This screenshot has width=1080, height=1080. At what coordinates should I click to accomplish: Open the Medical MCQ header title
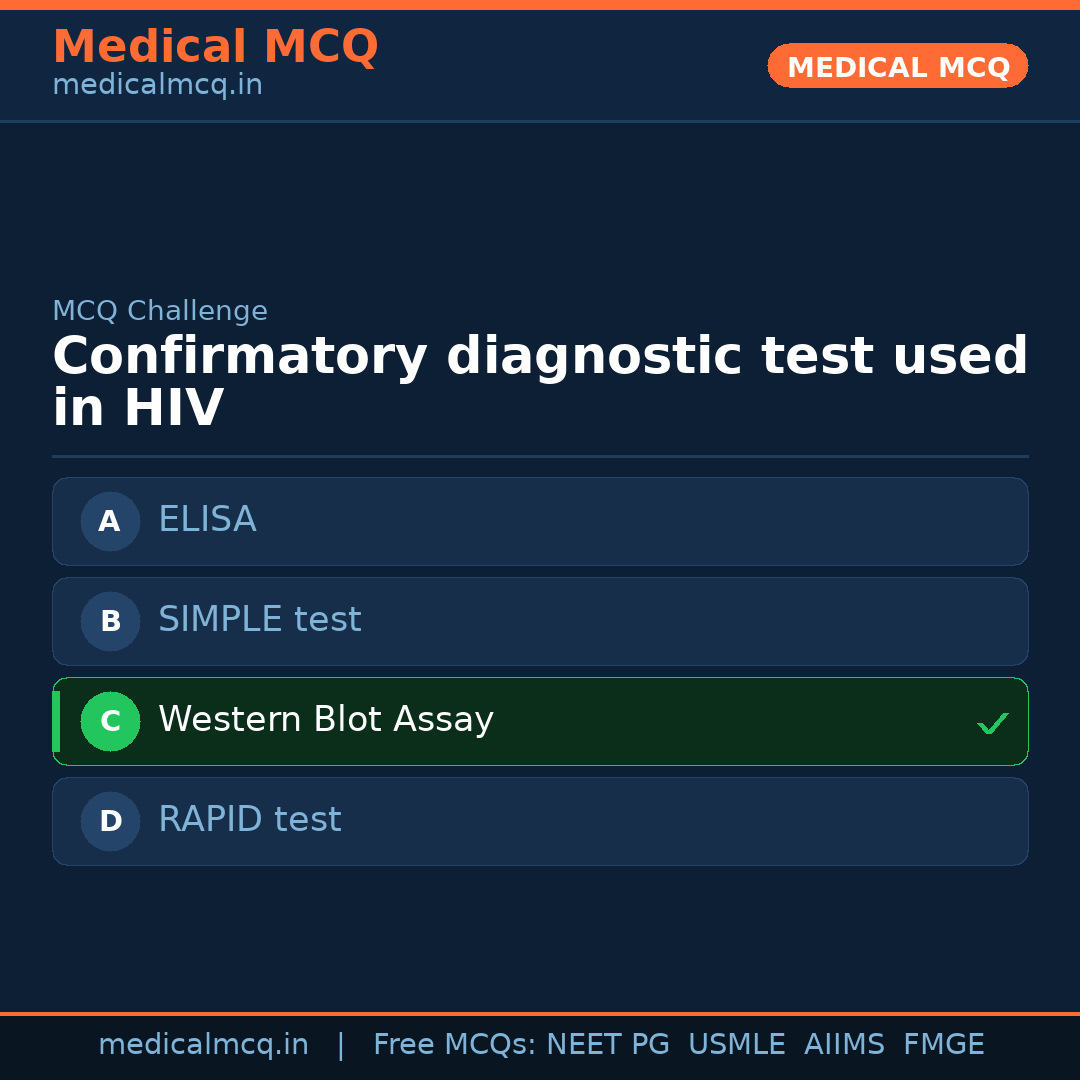(x=215, y=46)
